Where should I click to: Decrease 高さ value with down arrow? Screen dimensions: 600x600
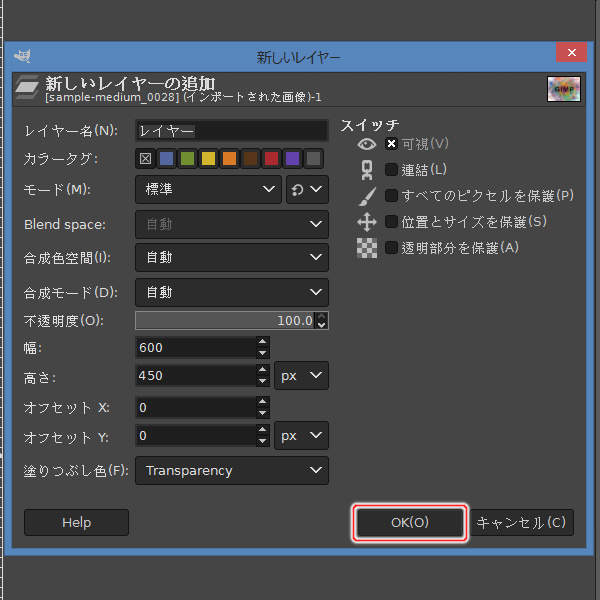(262, 381)
